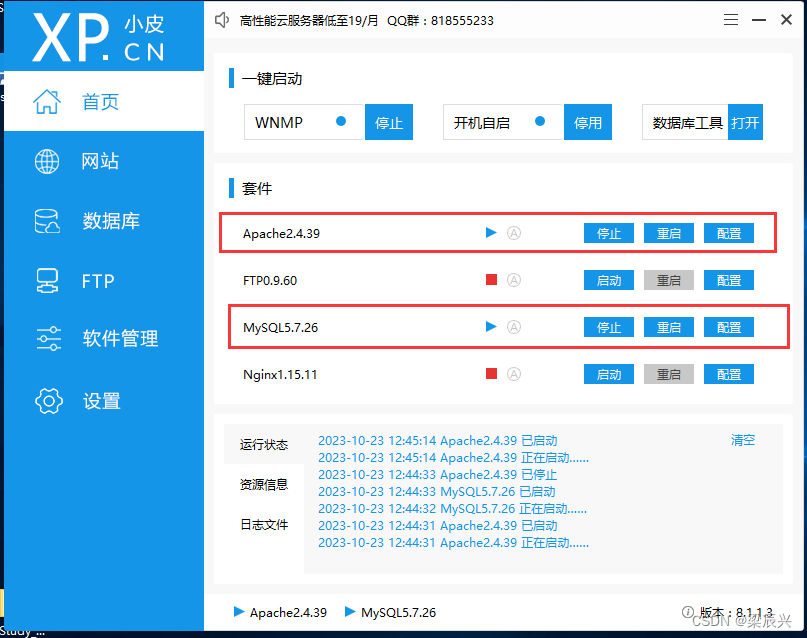Restart the MySQL5.7.26 service

click(669, 327)
